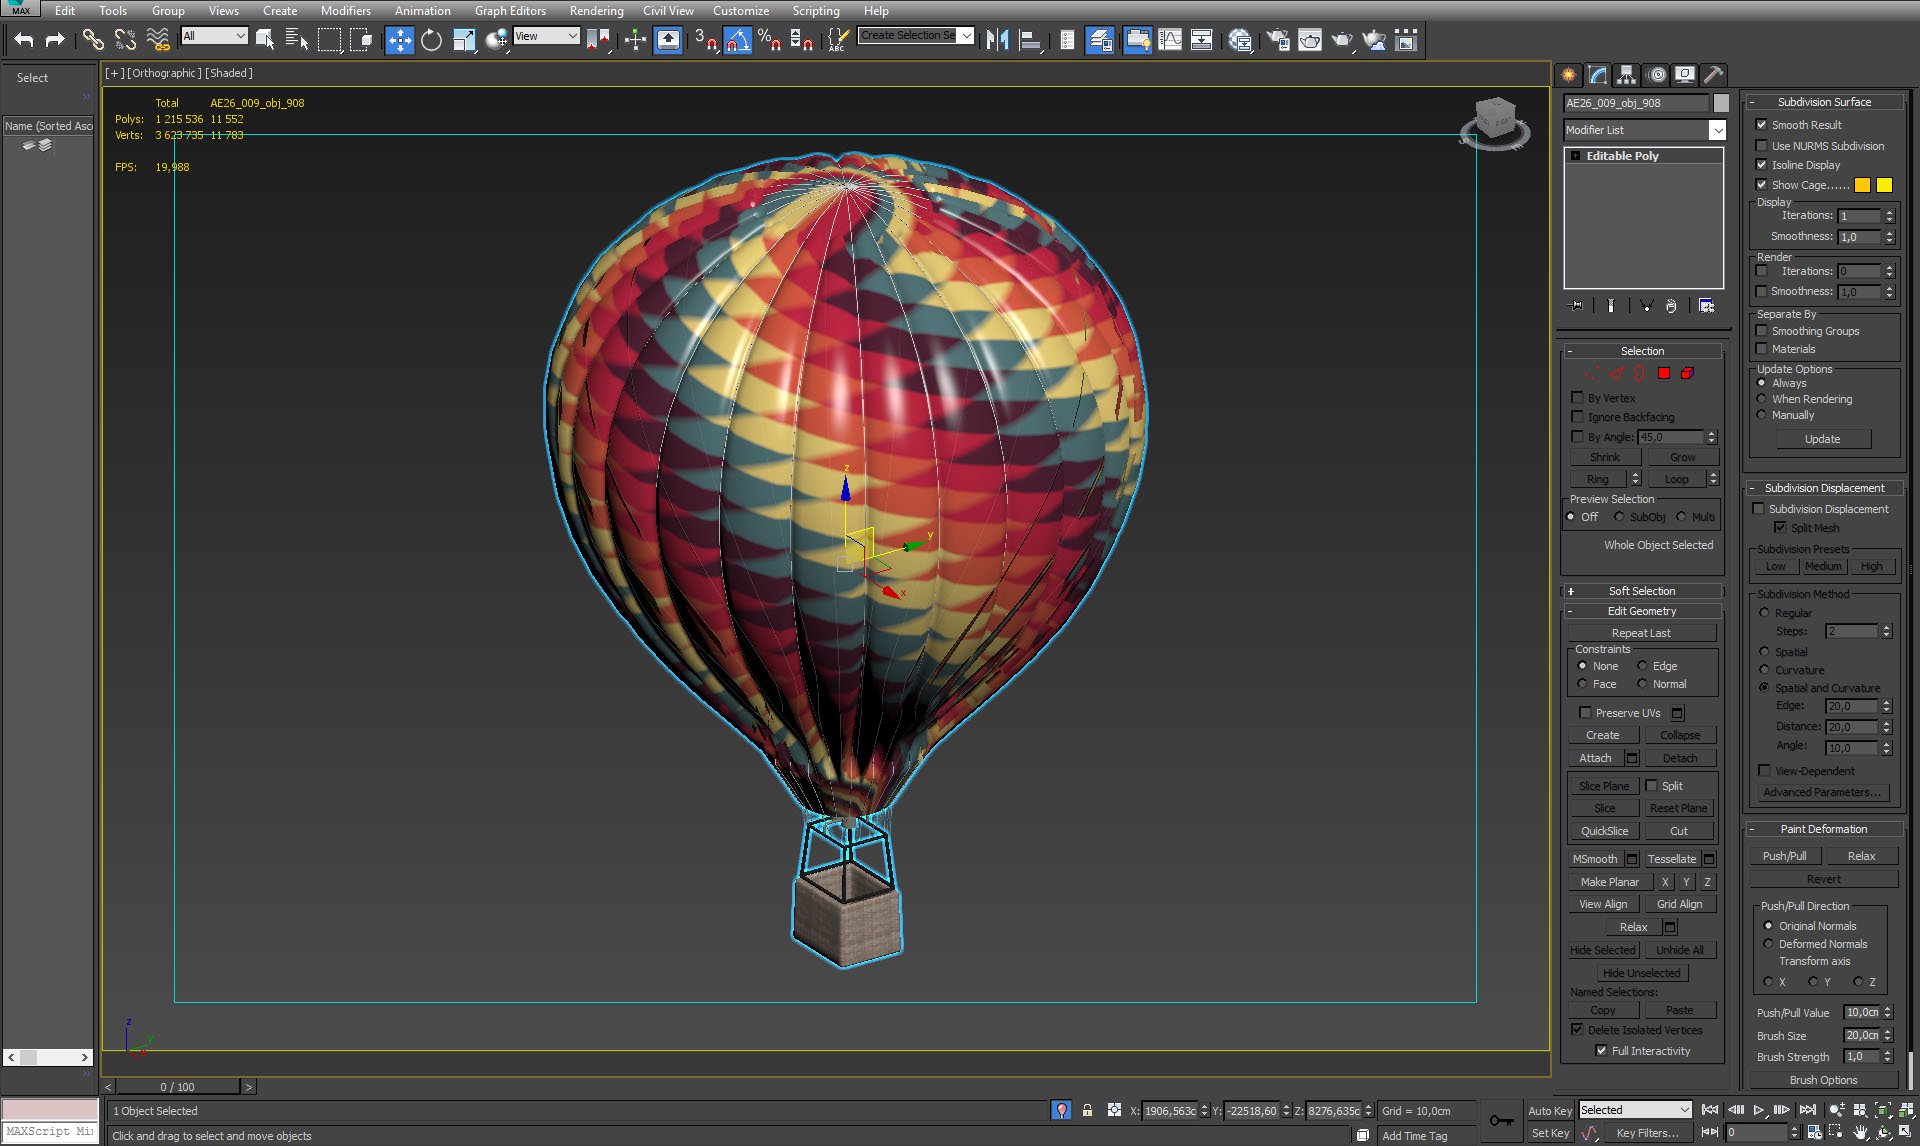Choose the Rectangular Selection Region tool
The image size is (1920, 1146).
(x=329, y=40)
